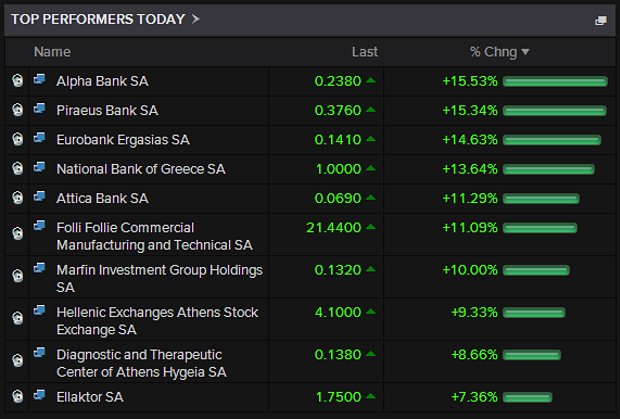This screenshot has height=419, width=620.
Task: Click last price 1.7500
Action: pos(338,397)
